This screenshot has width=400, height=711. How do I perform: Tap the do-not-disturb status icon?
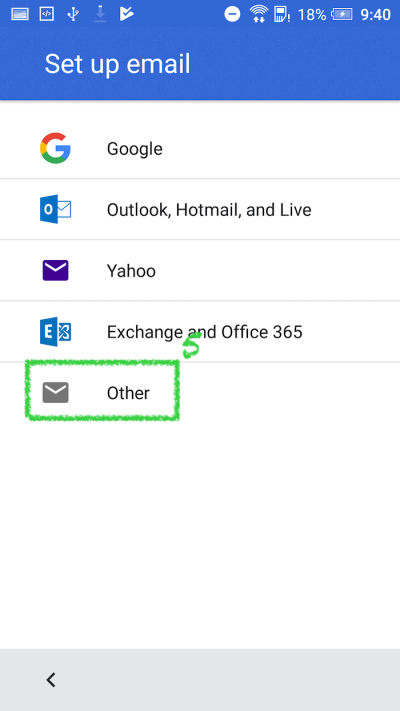tap(232, 15)
